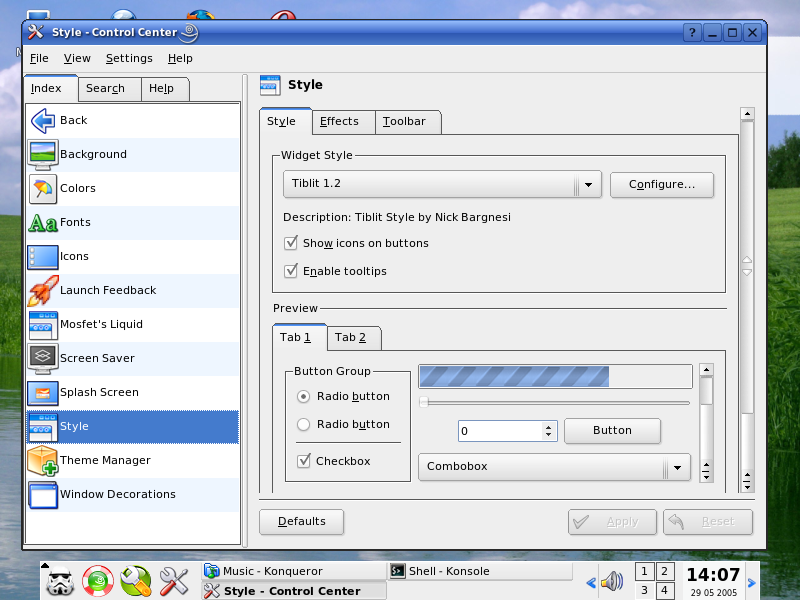The image size is (800, 600).
Task: Open Fonts via the Aa icon
Action: click(x=43, y=222)
